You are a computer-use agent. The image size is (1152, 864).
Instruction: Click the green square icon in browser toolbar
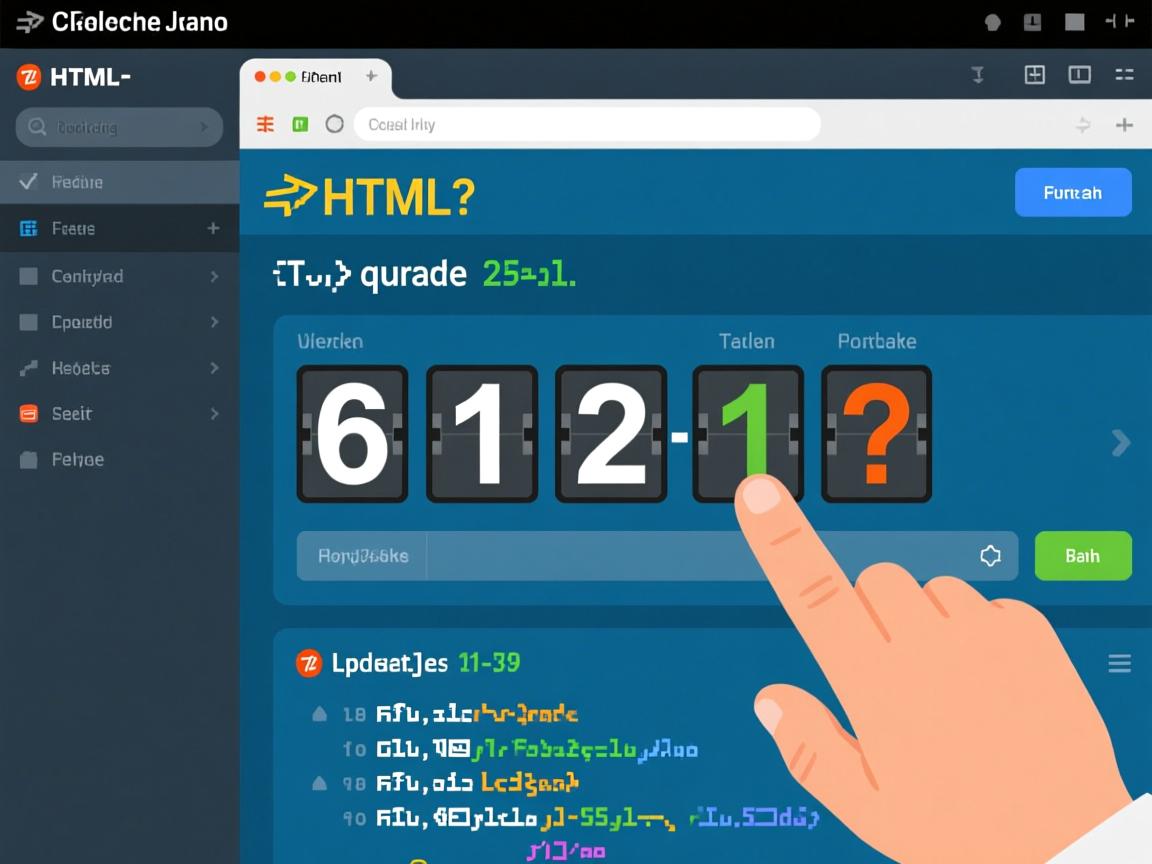(300, 124)
